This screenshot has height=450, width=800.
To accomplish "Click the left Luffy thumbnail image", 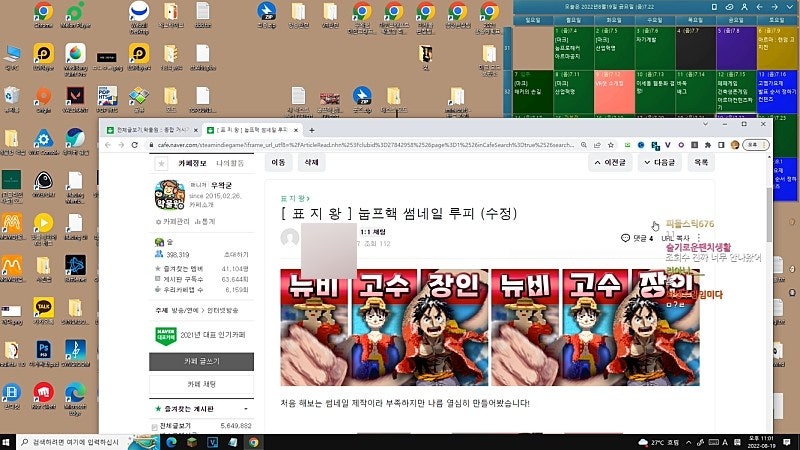I will click(x=384, y=328).
